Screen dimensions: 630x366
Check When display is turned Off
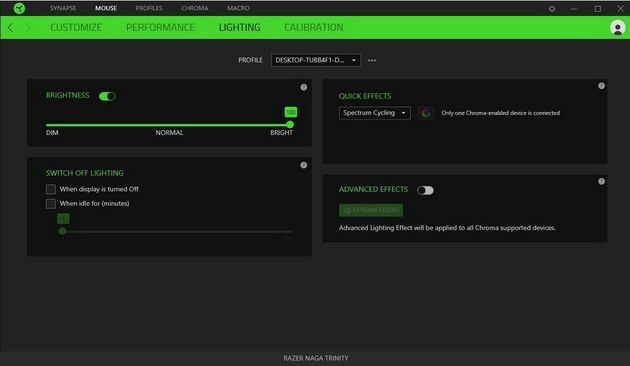click(x=51, y=189)
